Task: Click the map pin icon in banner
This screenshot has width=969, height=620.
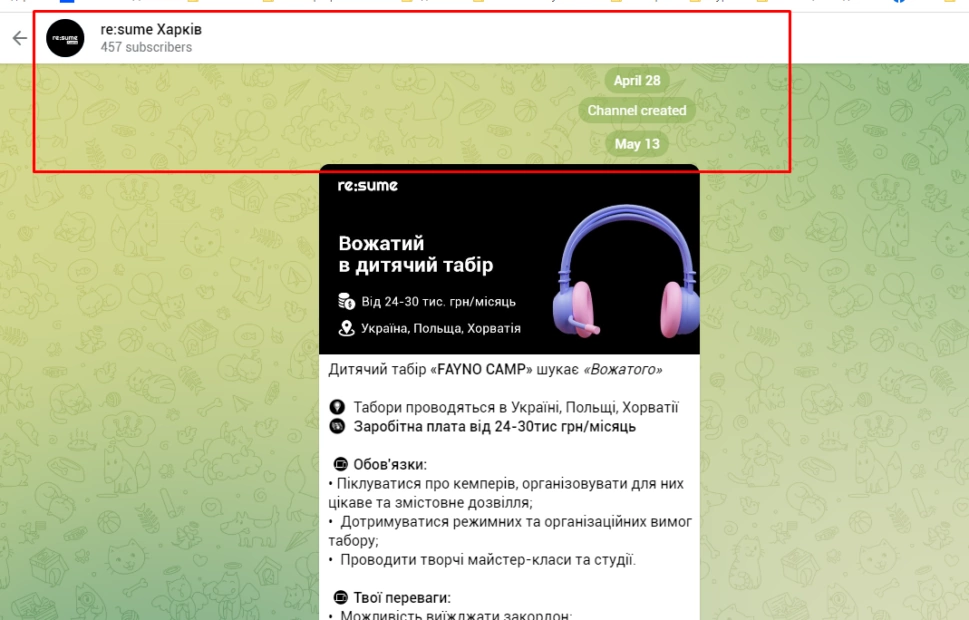Action: click(346, 328)
